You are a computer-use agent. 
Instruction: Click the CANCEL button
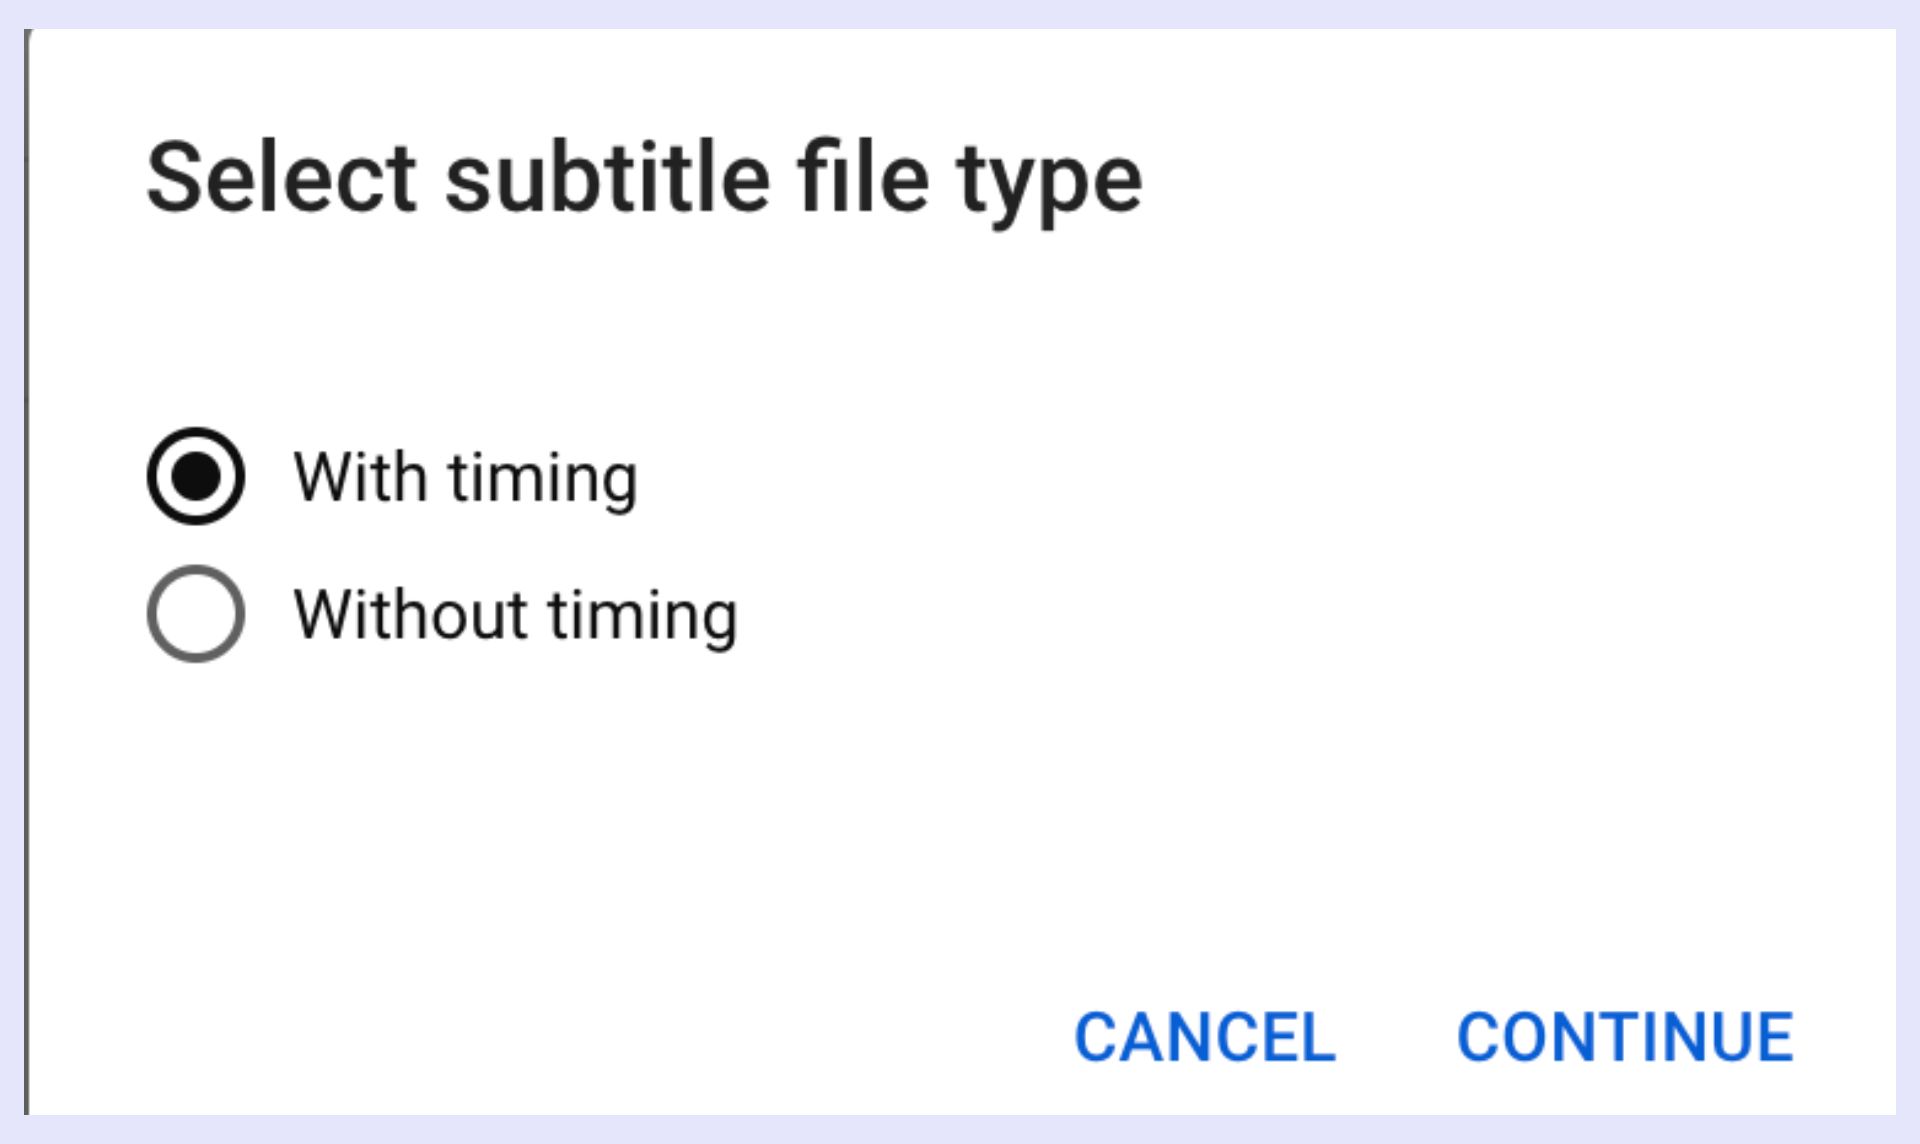pos(1205,1037)
